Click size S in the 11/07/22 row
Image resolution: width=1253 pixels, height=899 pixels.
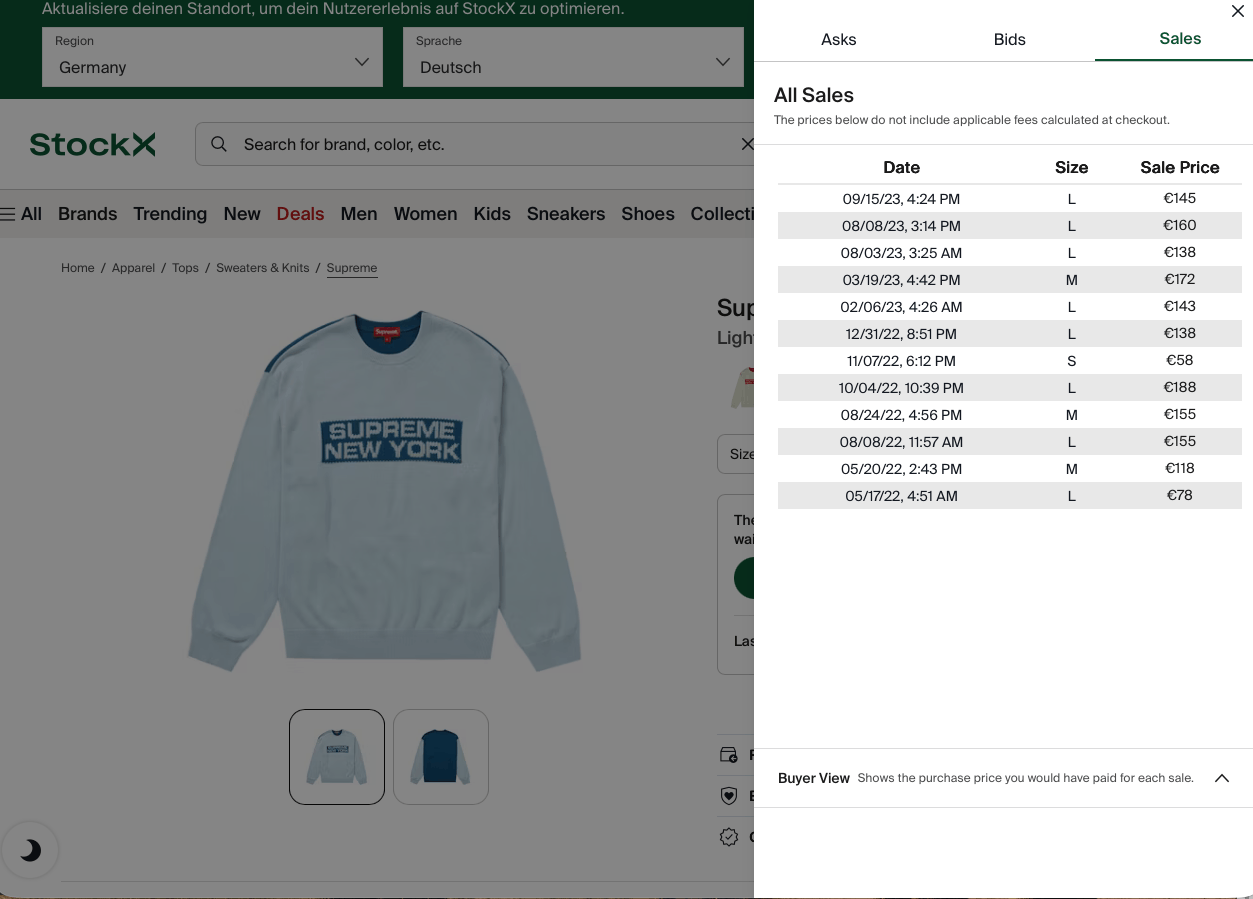[1071, 361]
